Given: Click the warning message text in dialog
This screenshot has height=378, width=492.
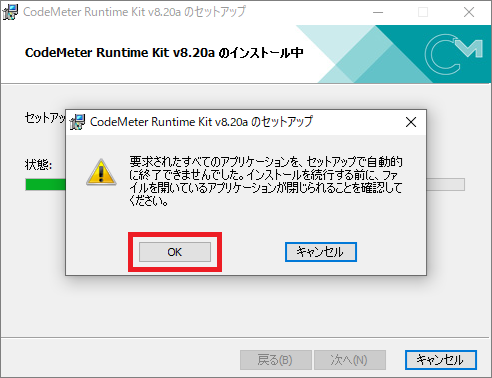Looking at the screenshot, I should point(266,181).
